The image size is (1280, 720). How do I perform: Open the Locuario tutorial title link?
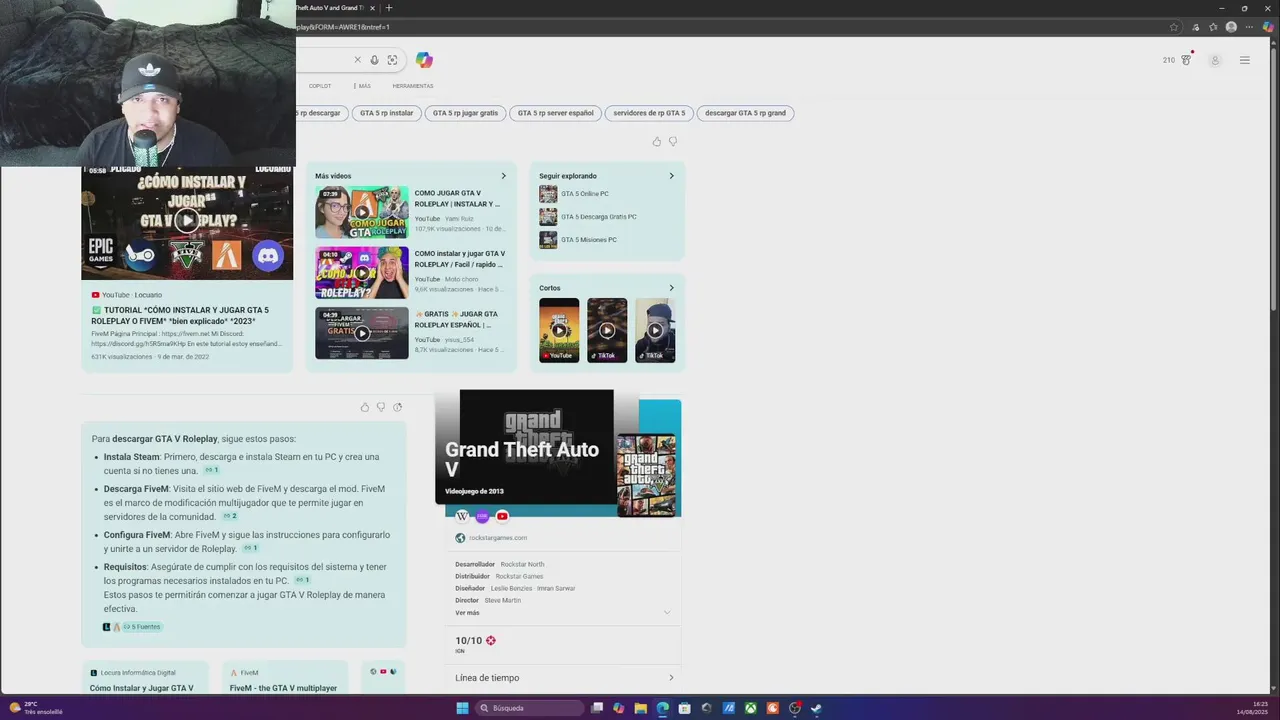pyautogui.click(x=180, y=315)
